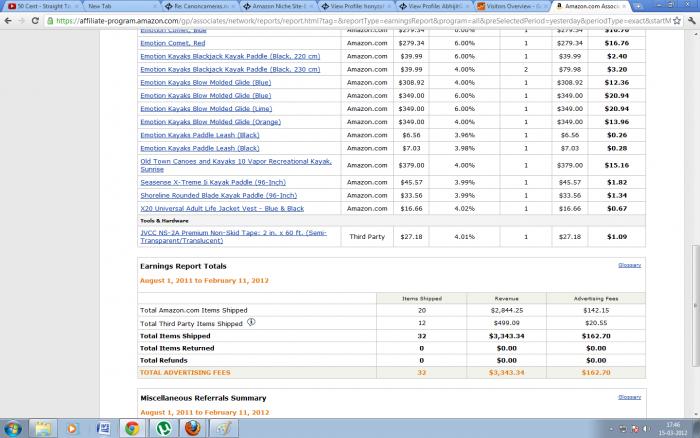The image size is (700, 438).
Task: Click the $15.16 fee for Old Town kayak
Action: coord(617,165)
